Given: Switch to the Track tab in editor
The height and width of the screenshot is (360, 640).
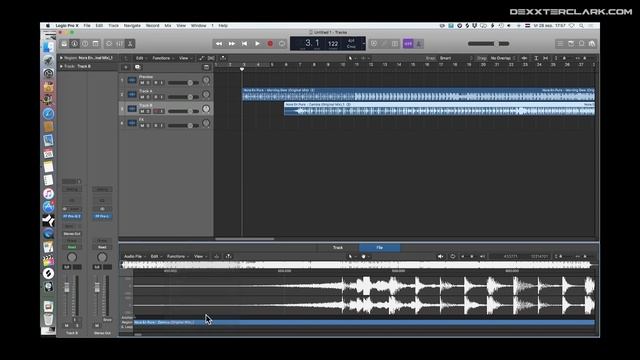Looking at the screenshot, I should [338, 248].
